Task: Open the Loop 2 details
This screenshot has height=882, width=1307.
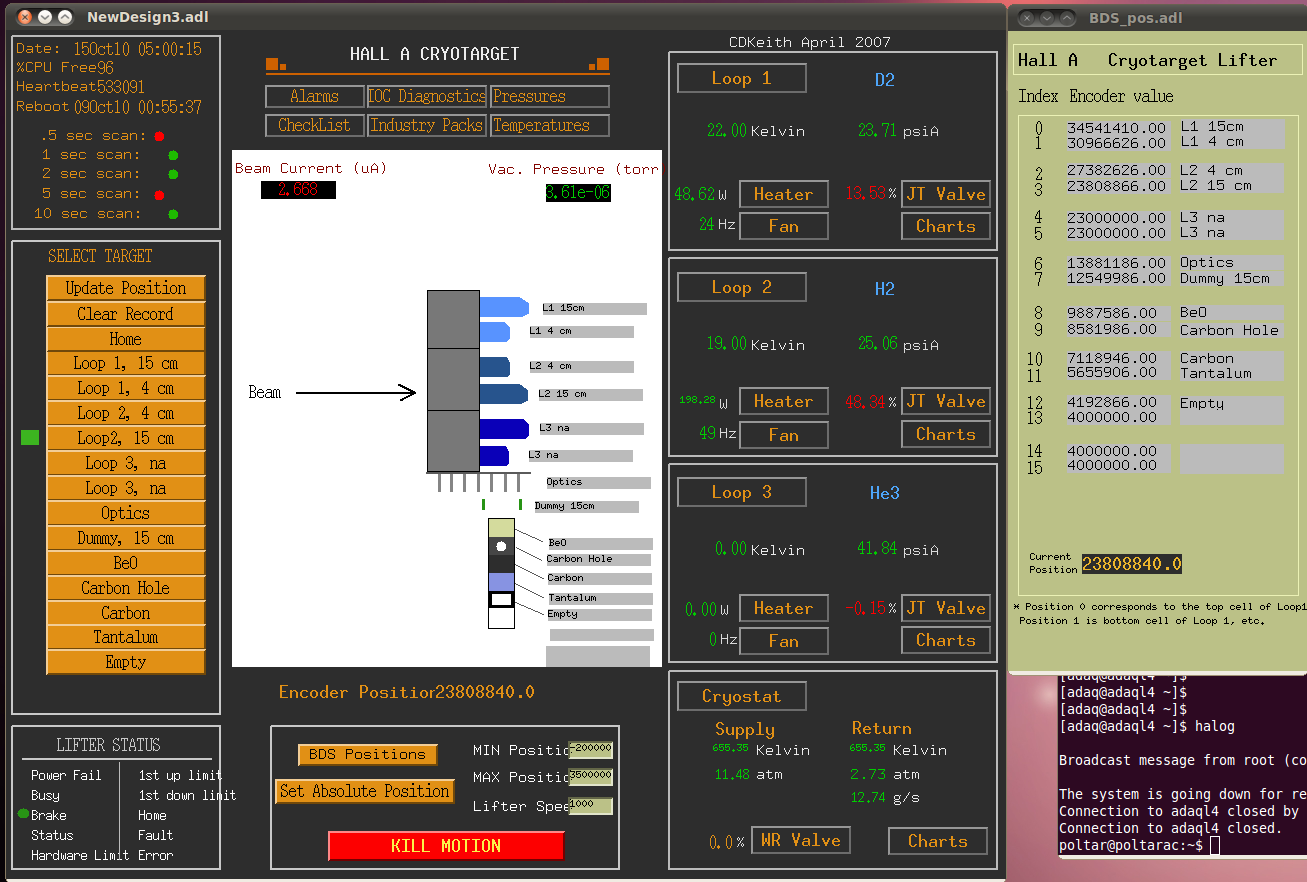Action: [x=741, y=288]
